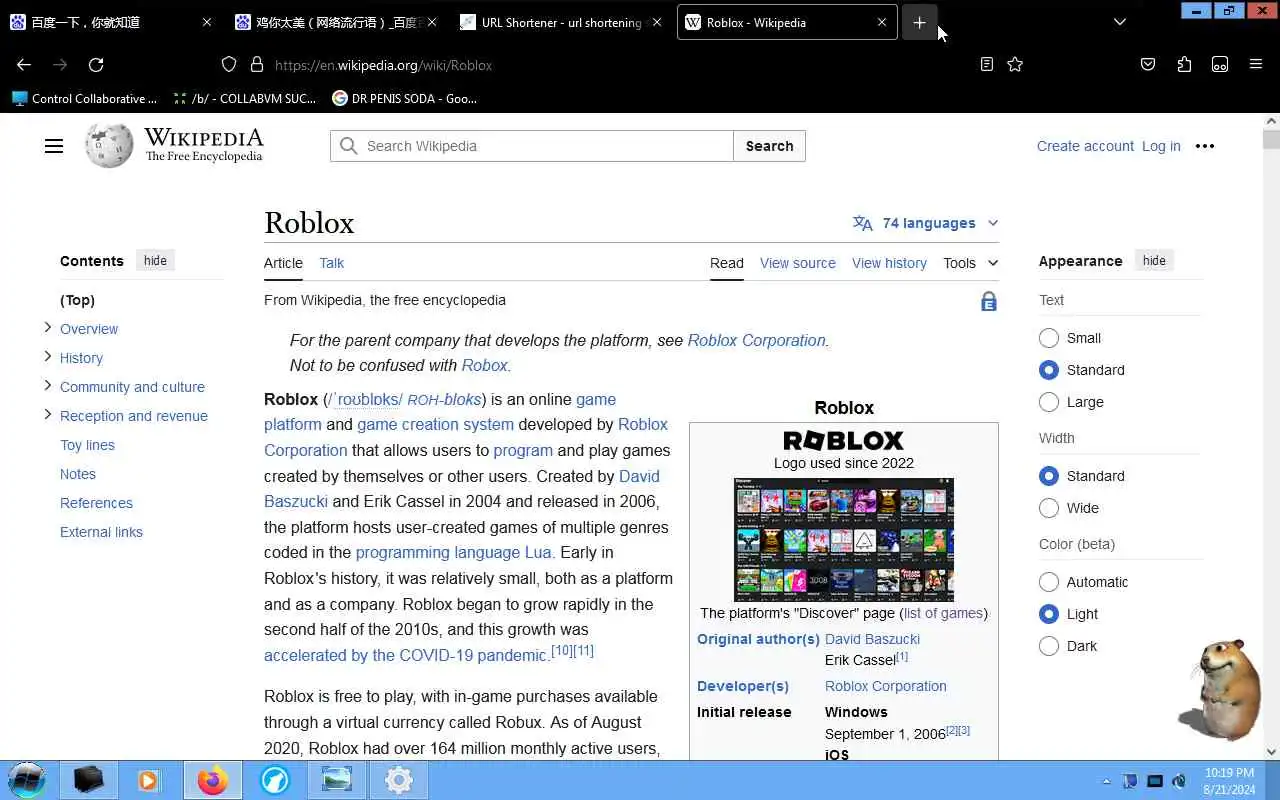This screenshot has height=800, width=1280.
Task: Close the URL Shortener tab
Action: click(657, 22)
